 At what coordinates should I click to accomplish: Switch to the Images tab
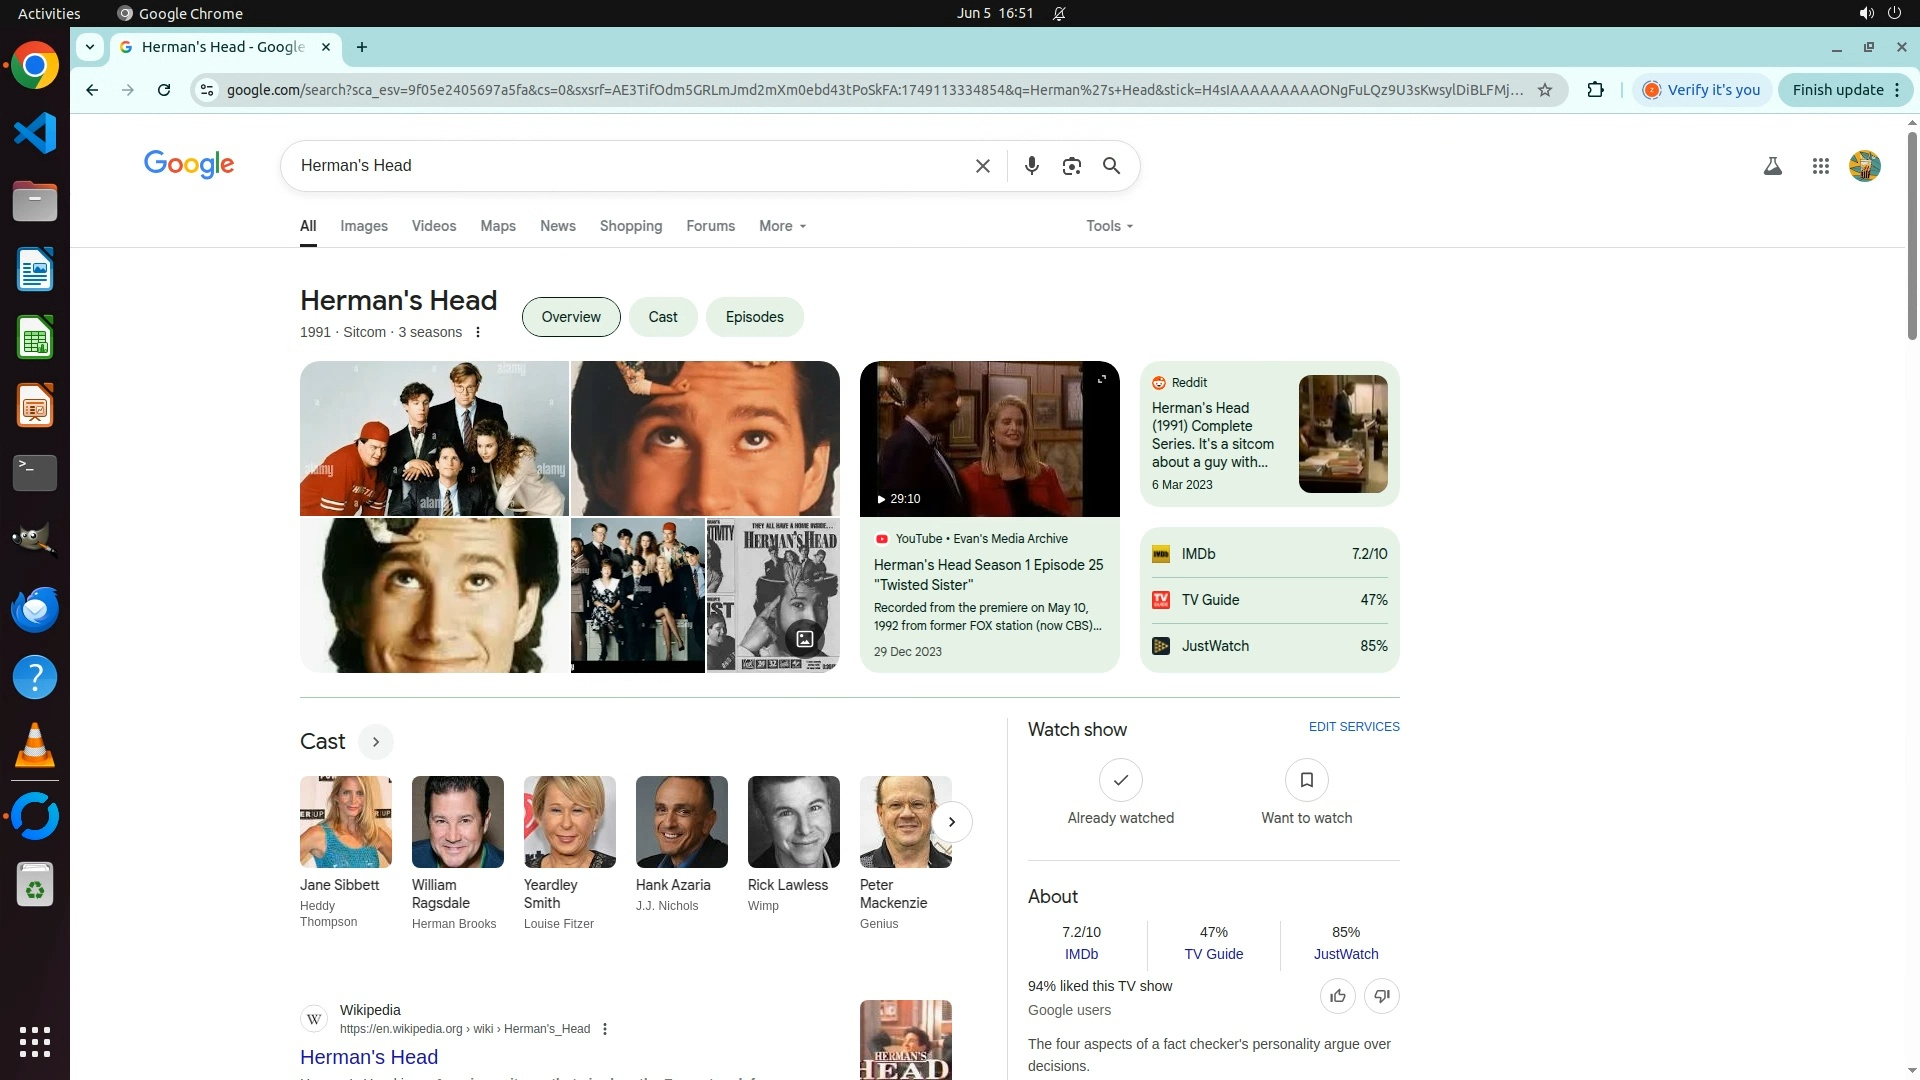tap(363, 226)
